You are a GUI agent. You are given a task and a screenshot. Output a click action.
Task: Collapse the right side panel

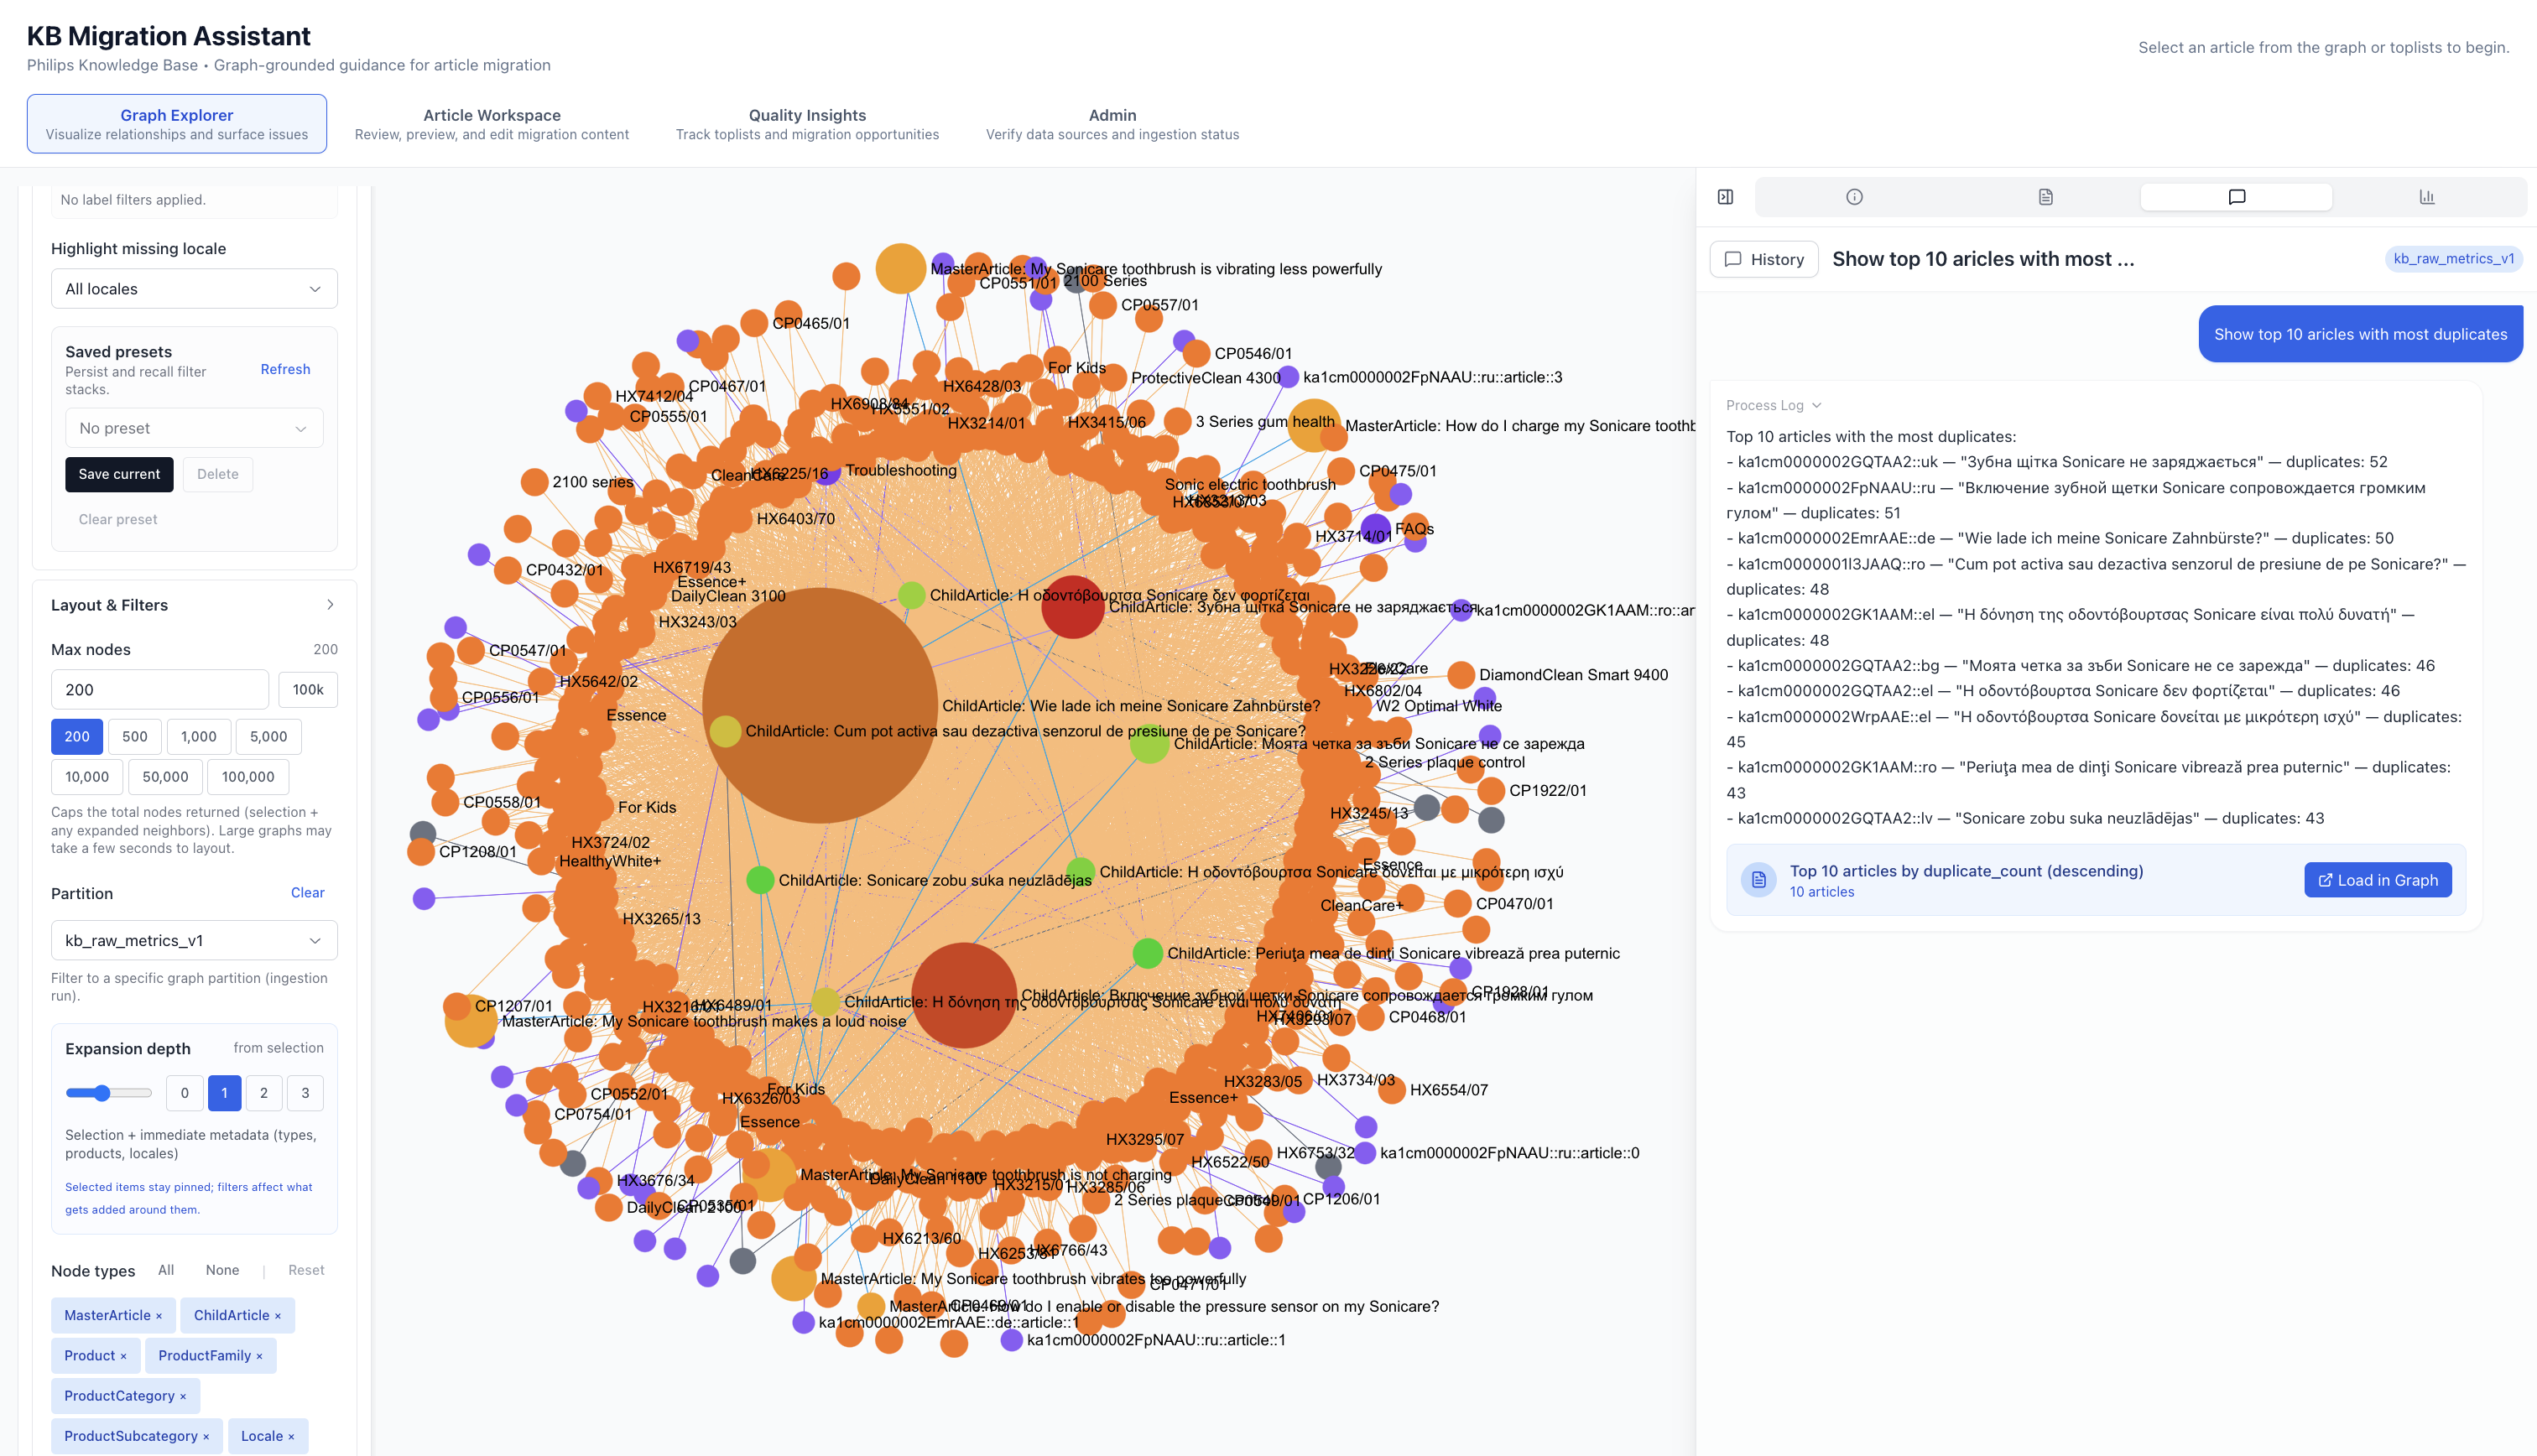pos(1724,197)
